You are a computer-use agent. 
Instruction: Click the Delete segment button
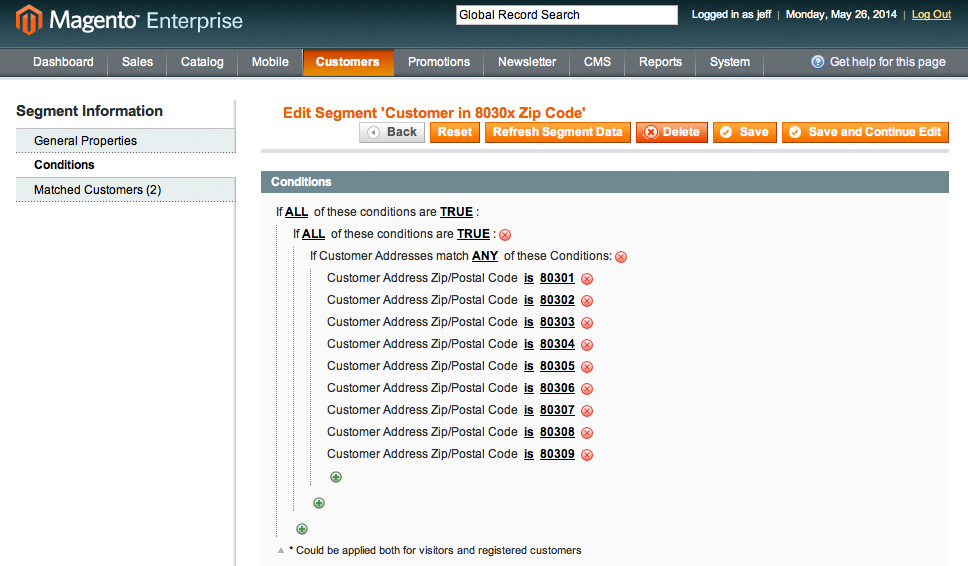672,132
